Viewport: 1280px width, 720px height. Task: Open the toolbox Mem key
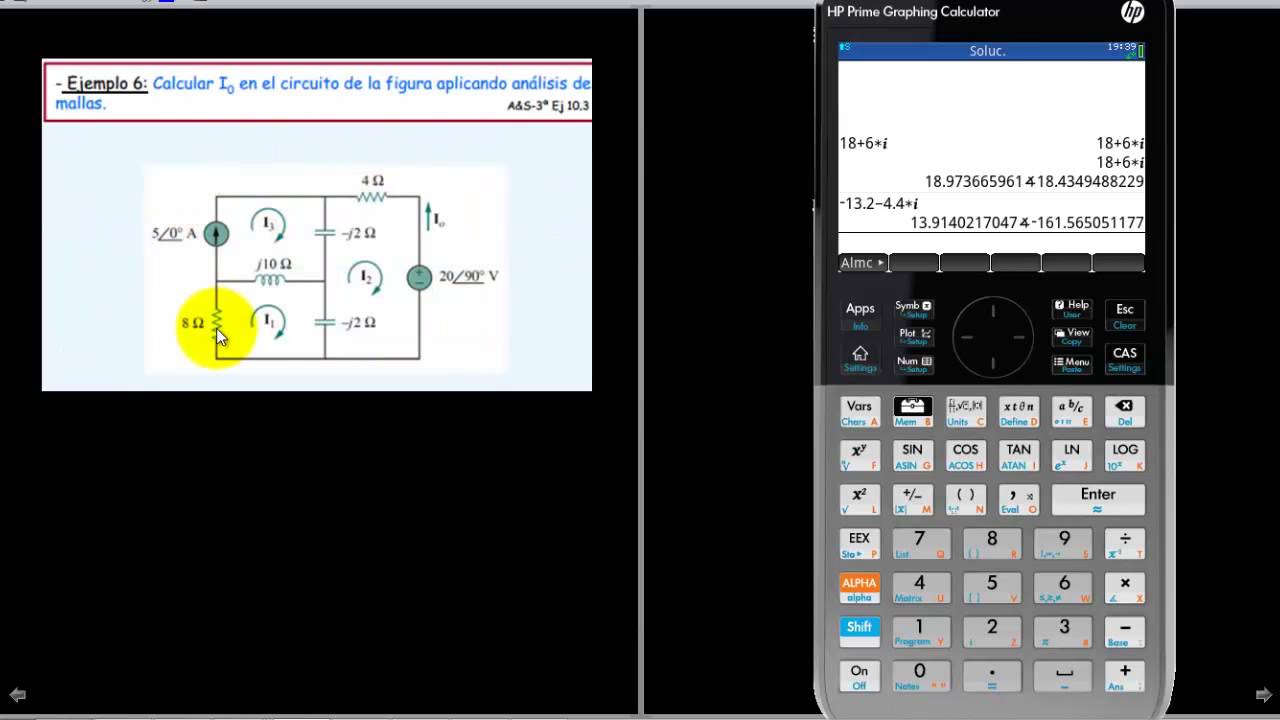click(912, 412)
